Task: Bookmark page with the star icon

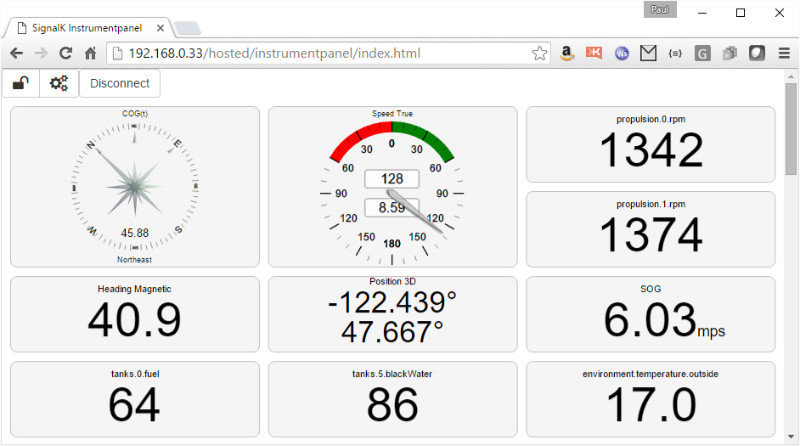Action: (x=540, y=53)
